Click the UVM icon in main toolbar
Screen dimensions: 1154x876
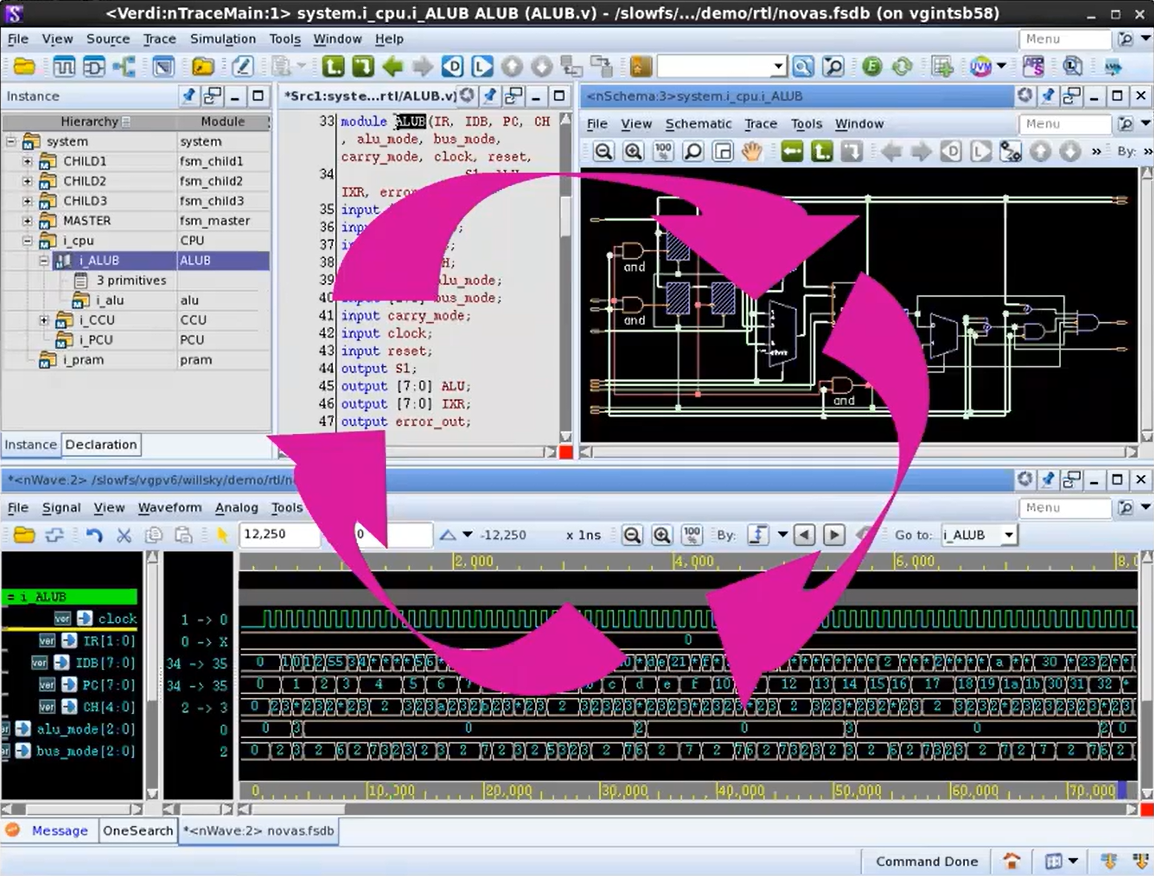click(980, 67)
